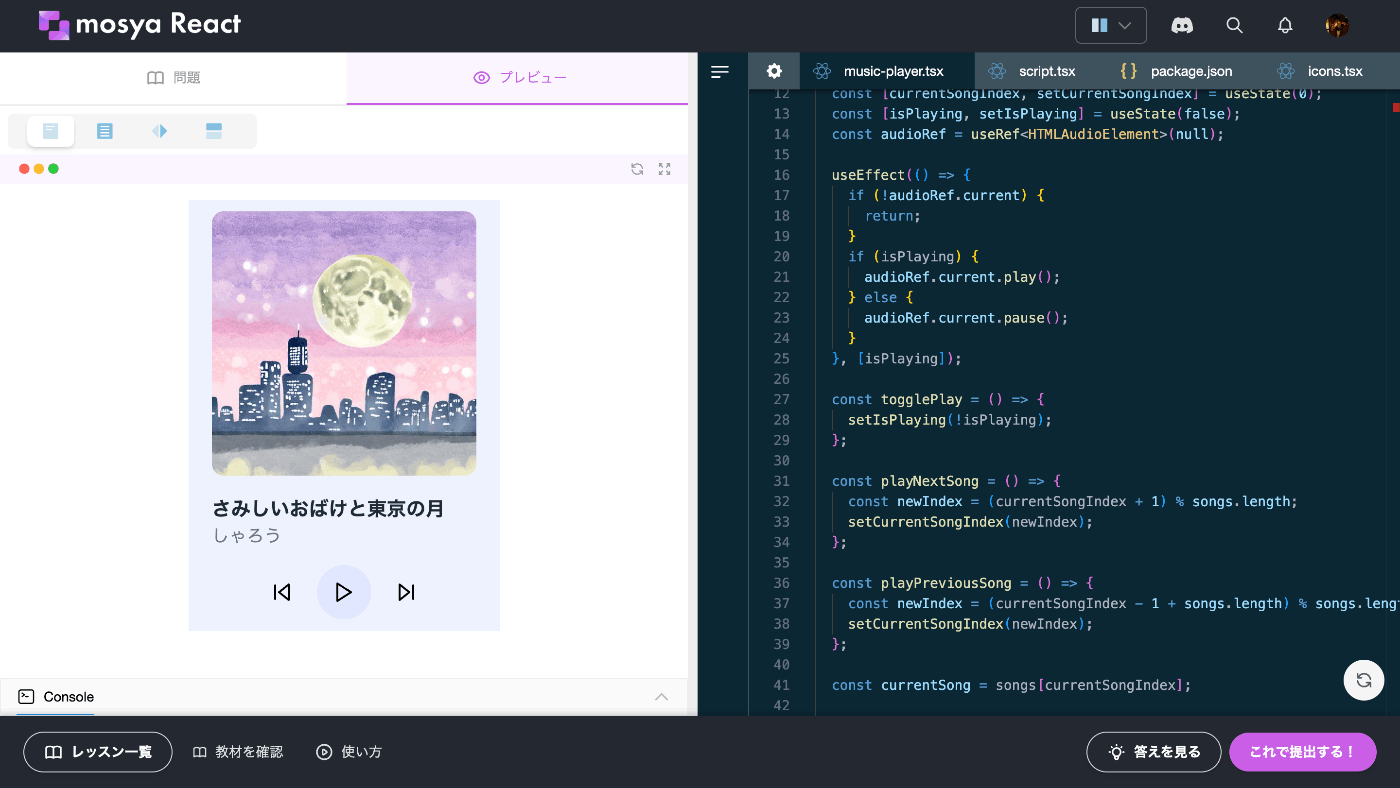This screenshot has width=1400, height=788.
Task: Select the second preview layout mode icon
Action: pyautogui.click(x=104, y=131)
